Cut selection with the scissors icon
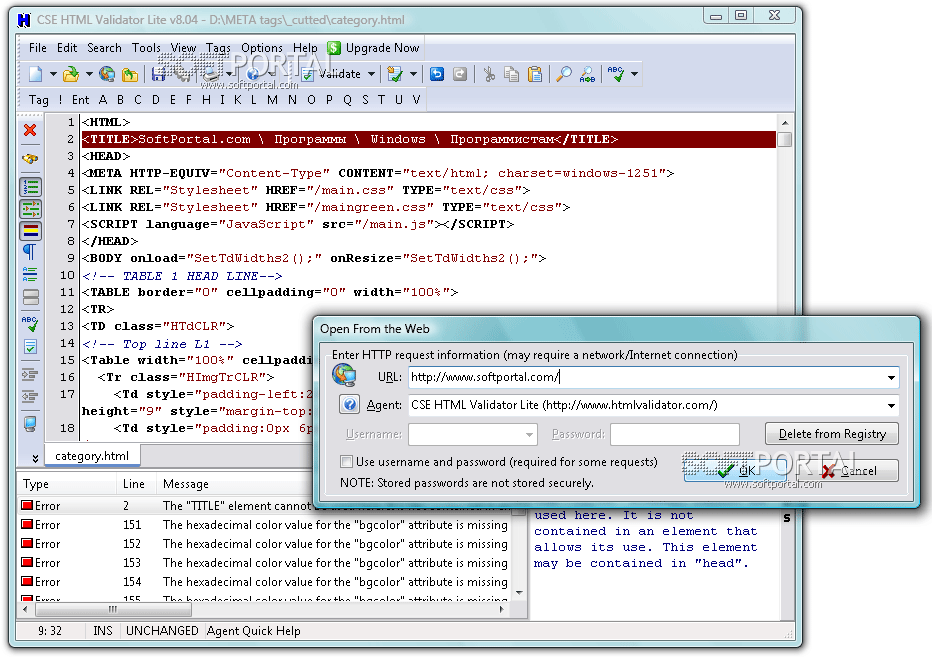This screenshot has width=932, height=661. click(x=489, y=74)
